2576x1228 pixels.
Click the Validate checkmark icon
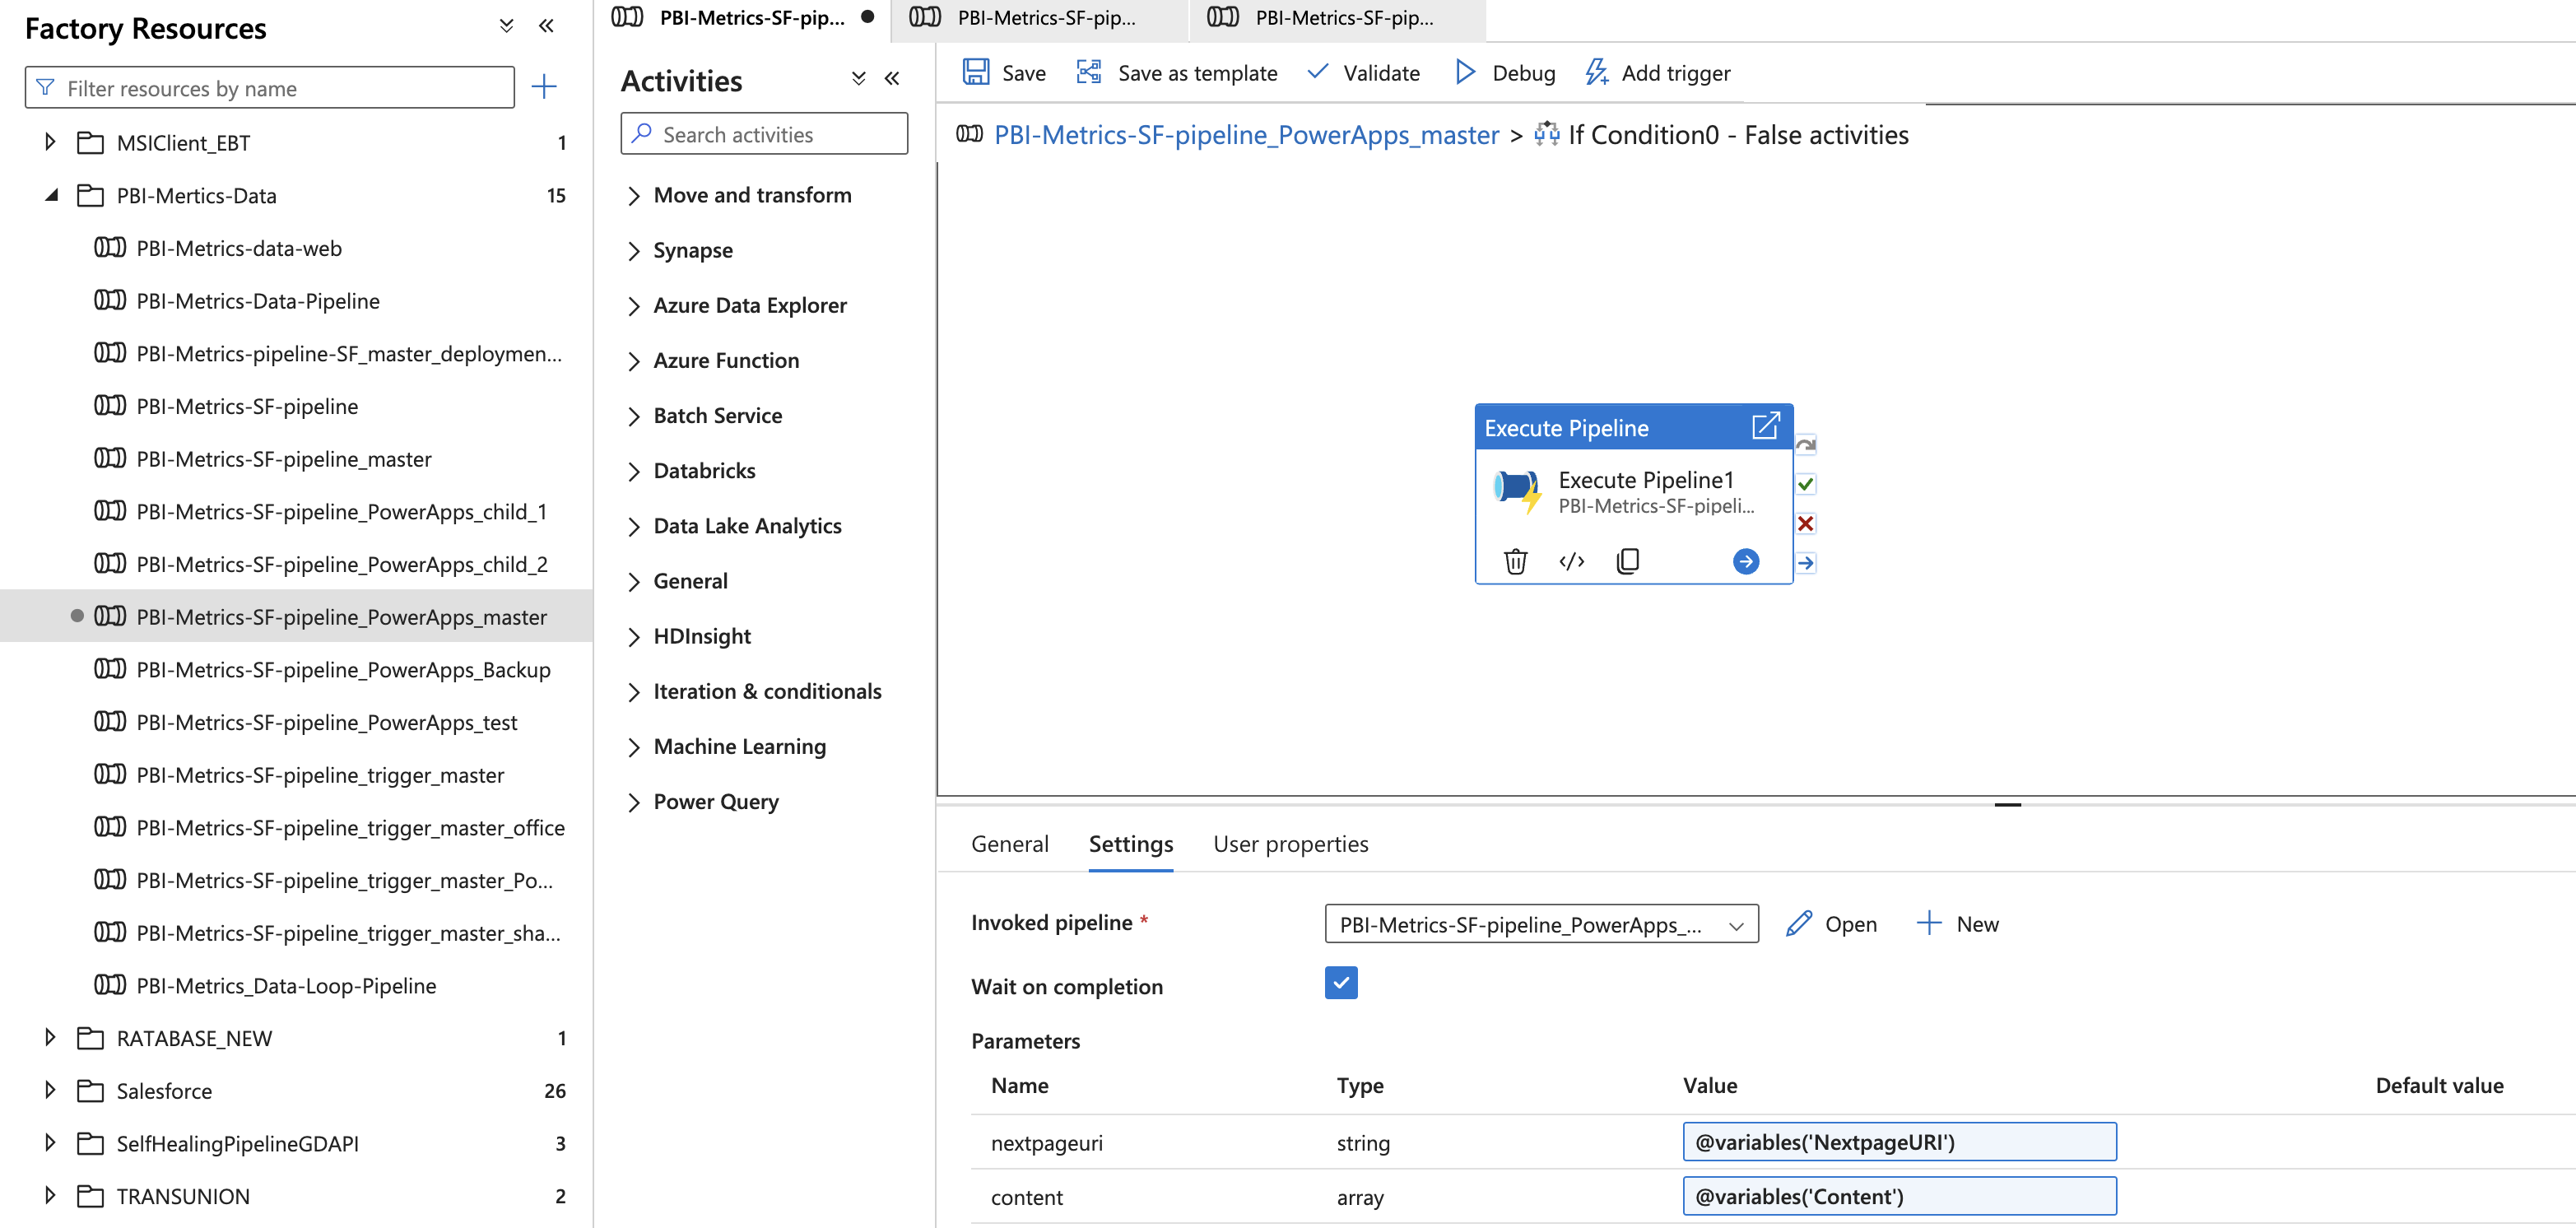pos(1318,72)
